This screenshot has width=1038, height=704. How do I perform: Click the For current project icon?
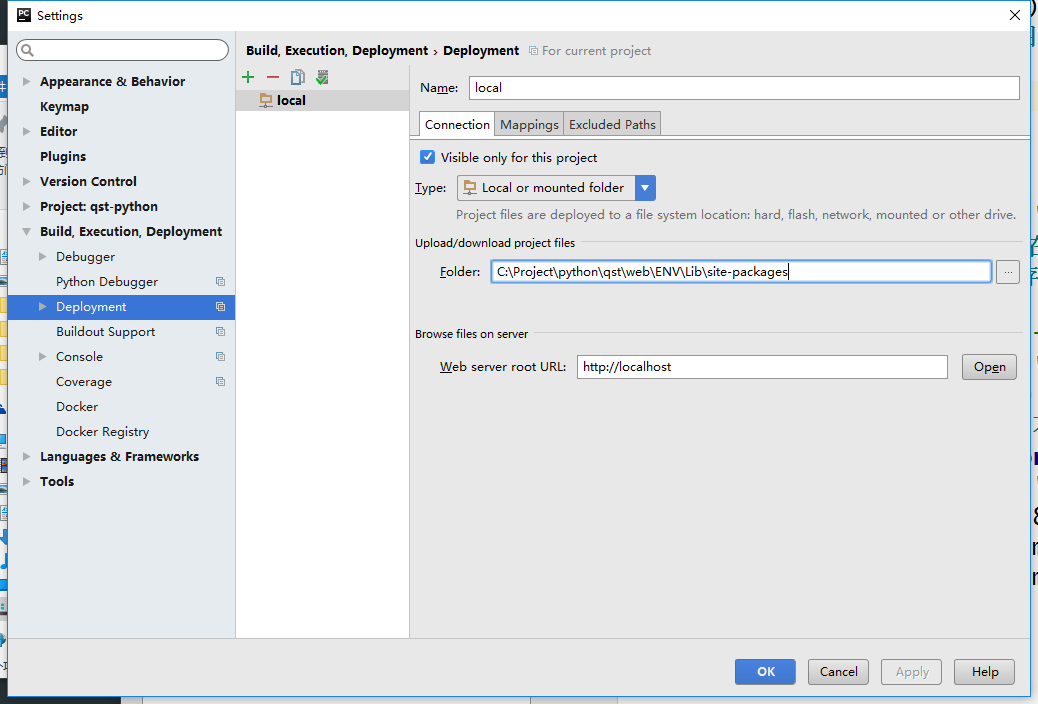533,51
